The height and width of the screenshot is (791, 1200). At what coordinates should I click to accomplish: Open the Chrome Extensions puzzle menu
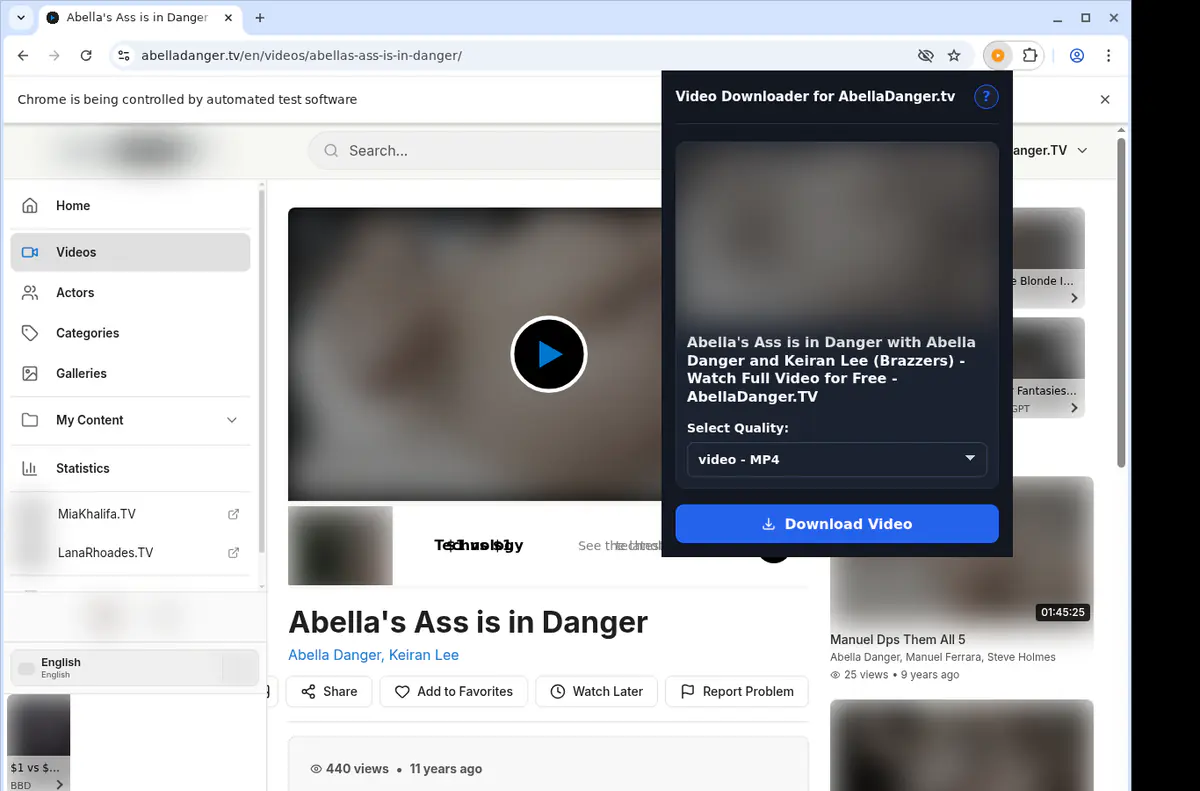tap(1030, 56)
